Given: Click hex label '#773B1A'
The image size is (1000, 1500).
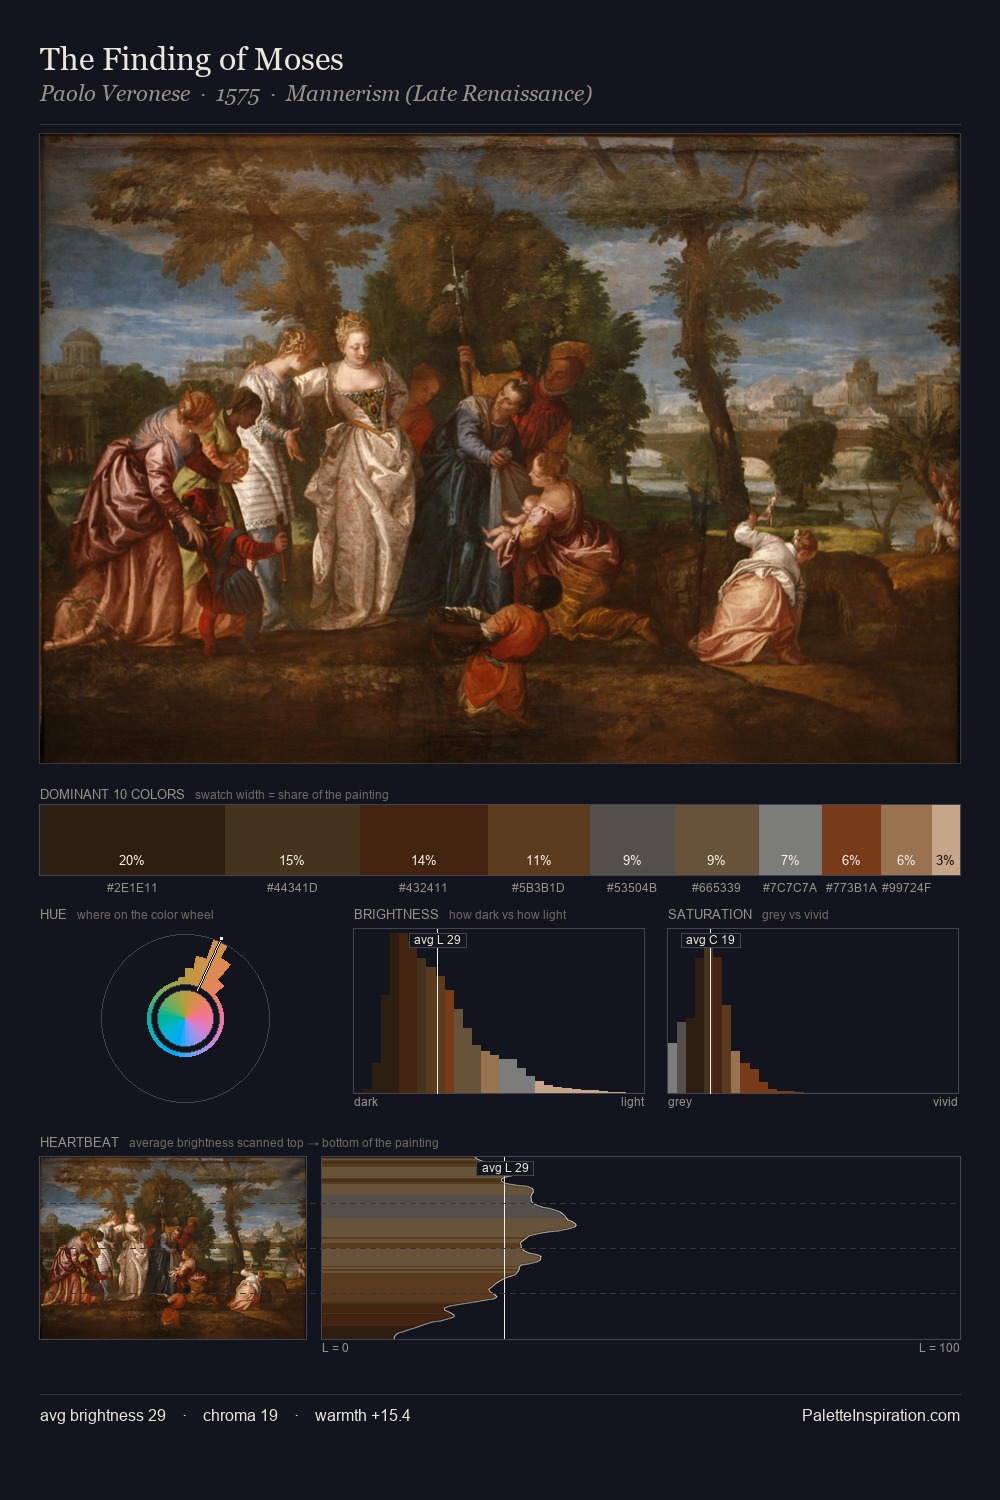Looking at the screenshot, I should (x=851, y=888).
